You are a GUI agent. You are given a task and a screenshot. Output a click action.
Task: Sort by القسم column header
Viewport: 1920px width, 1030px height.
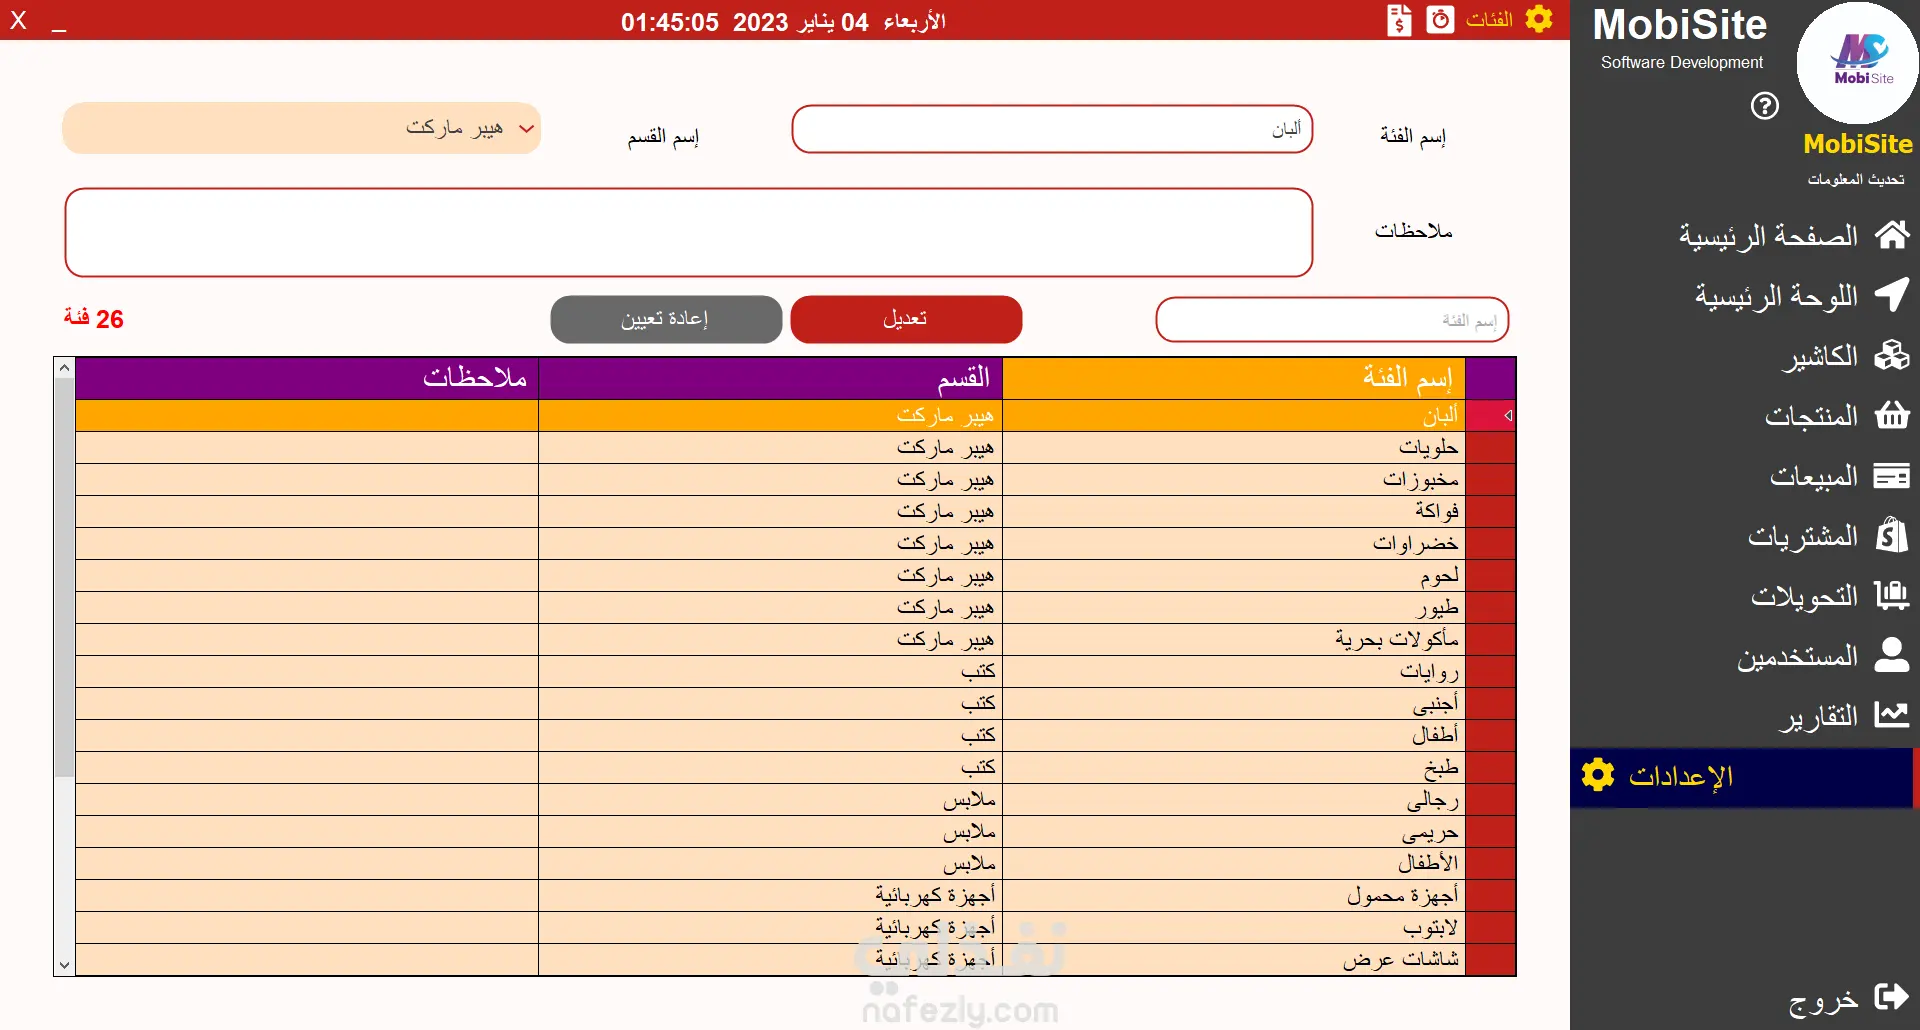[x=771, y=378]
